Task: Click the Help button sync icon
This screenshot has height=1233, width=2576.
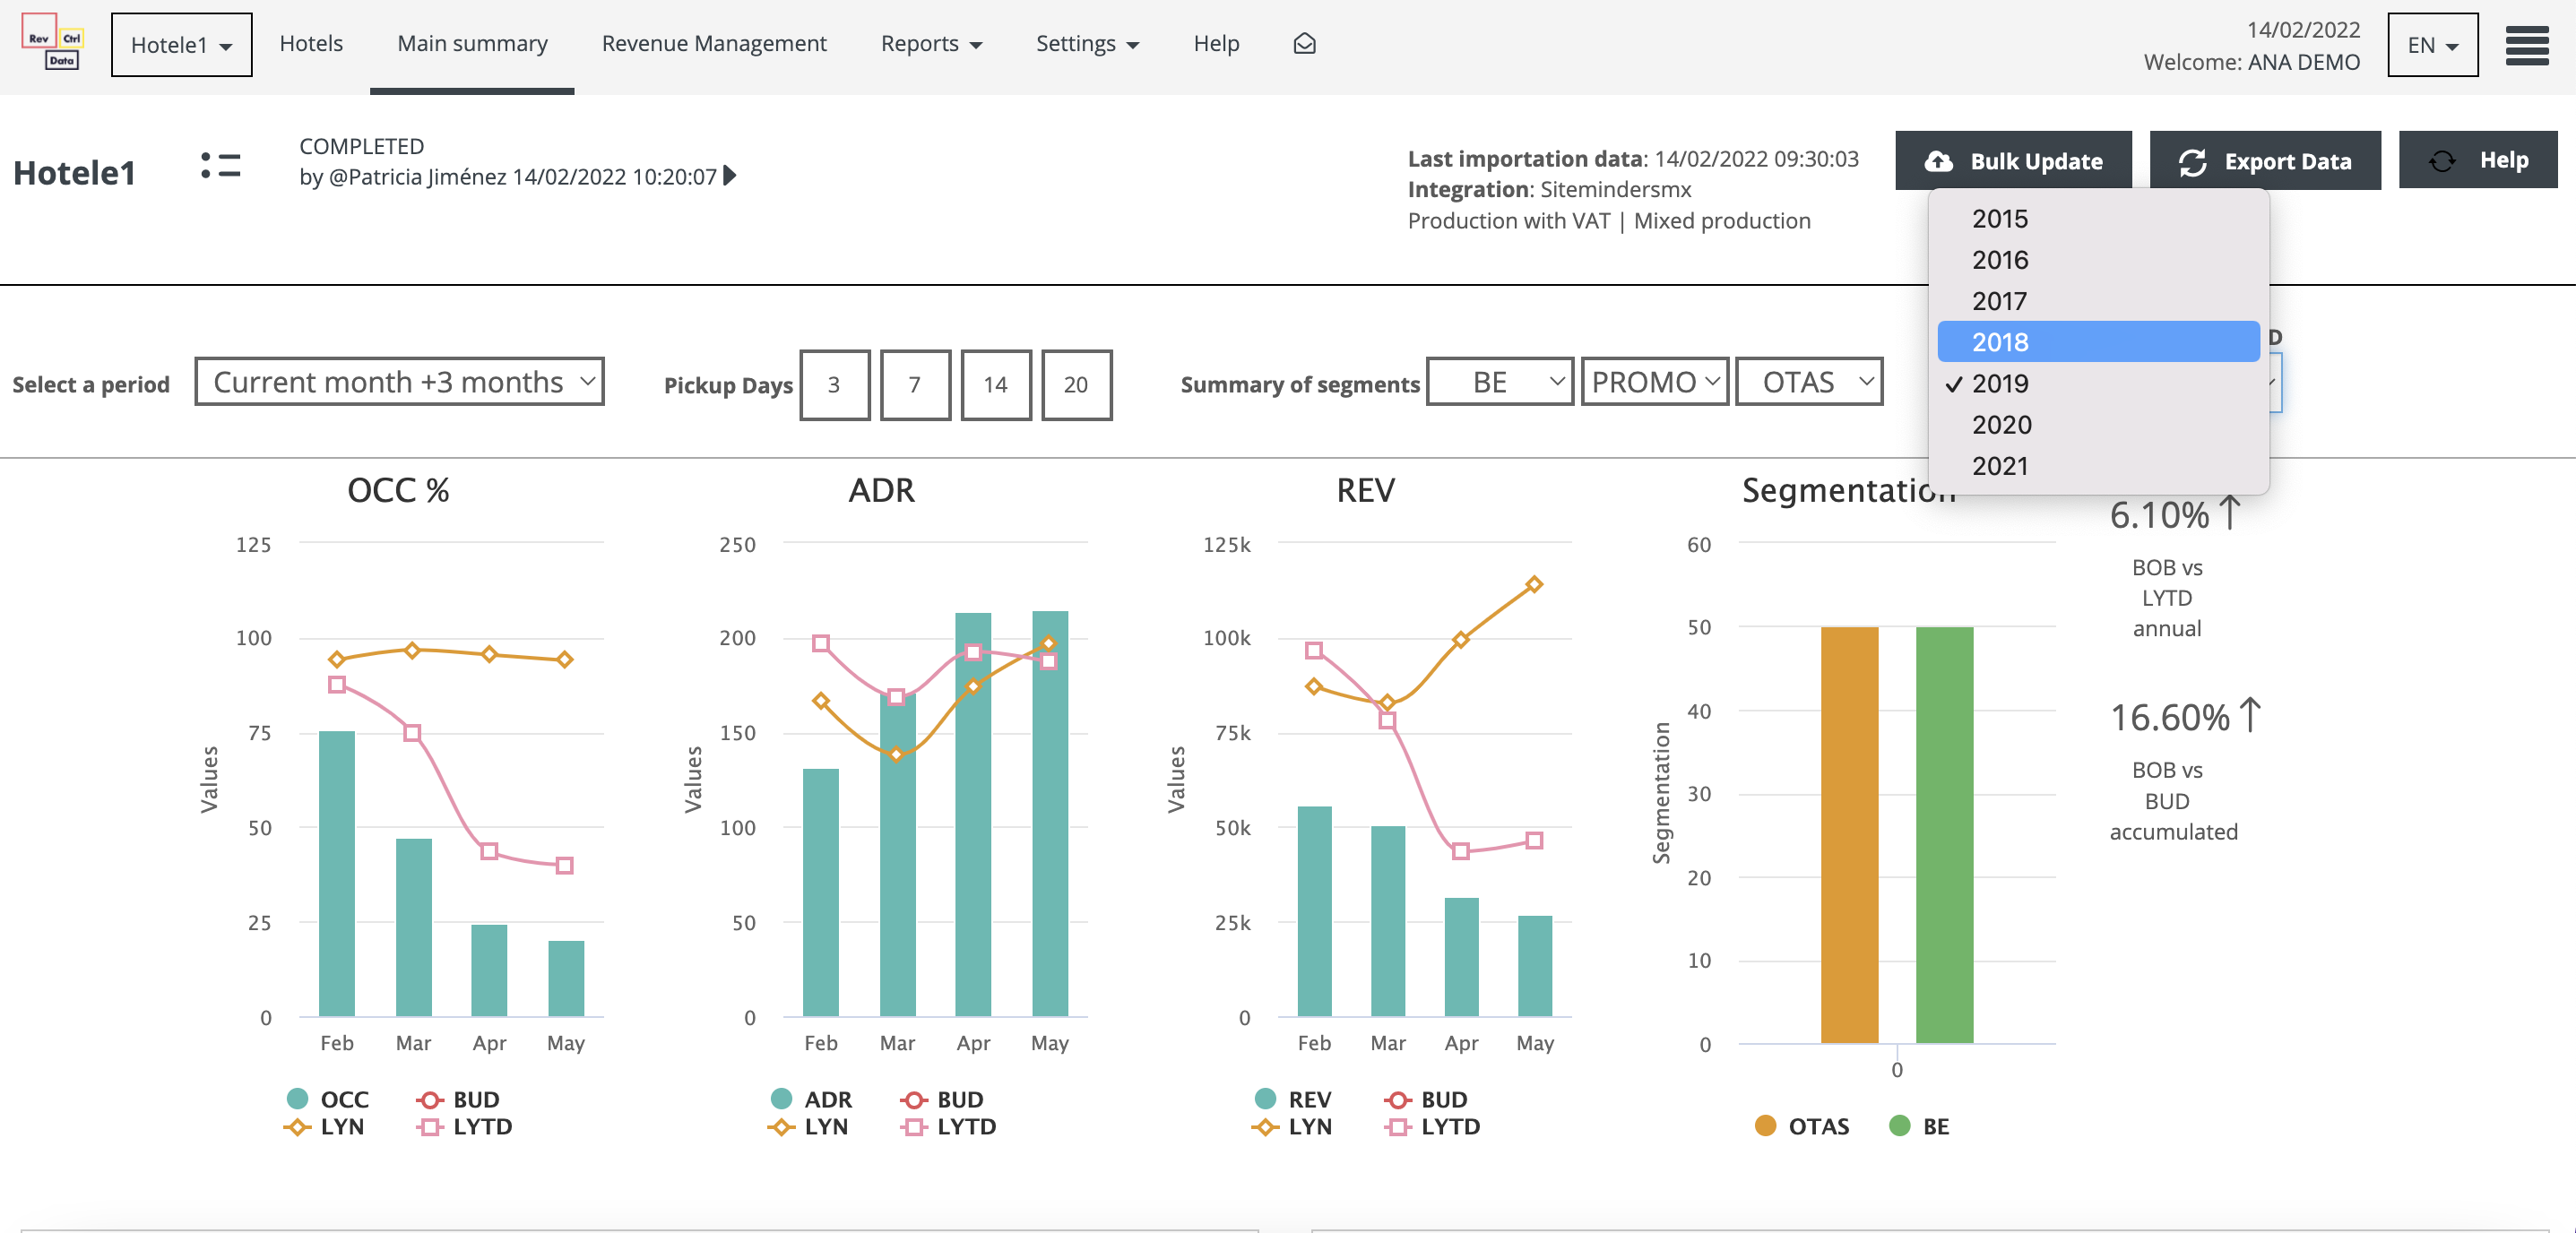Action: pos(2442,161)
